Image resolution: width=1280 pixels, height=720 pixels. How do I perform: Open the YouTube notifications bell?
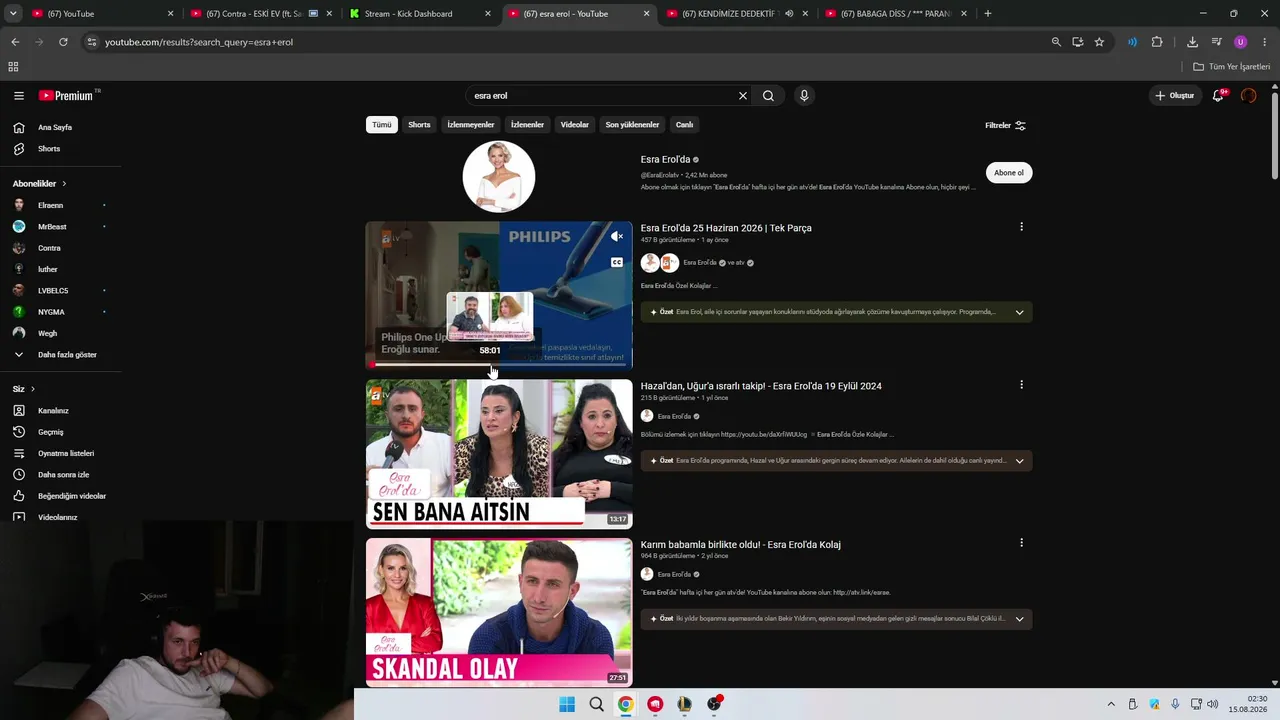tap(1218, 96)
